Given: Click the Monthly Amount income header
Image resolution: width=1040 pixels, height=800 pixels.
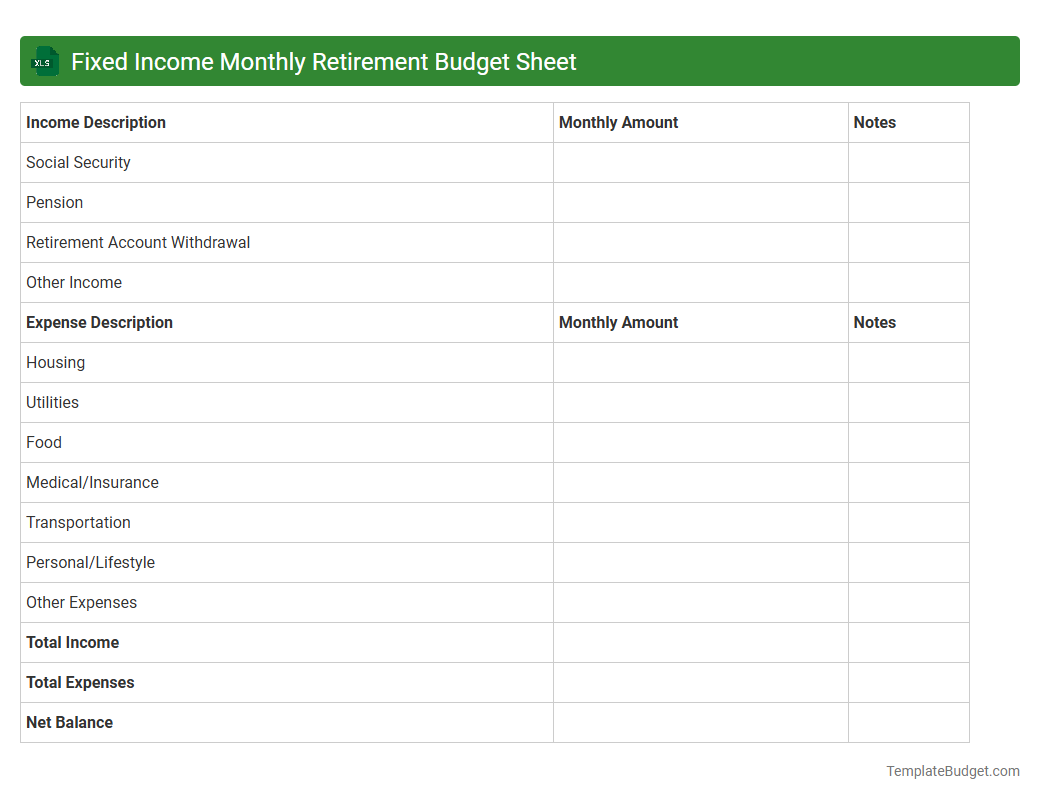Looking at the screenshot, I should click(x=618, y=122).
